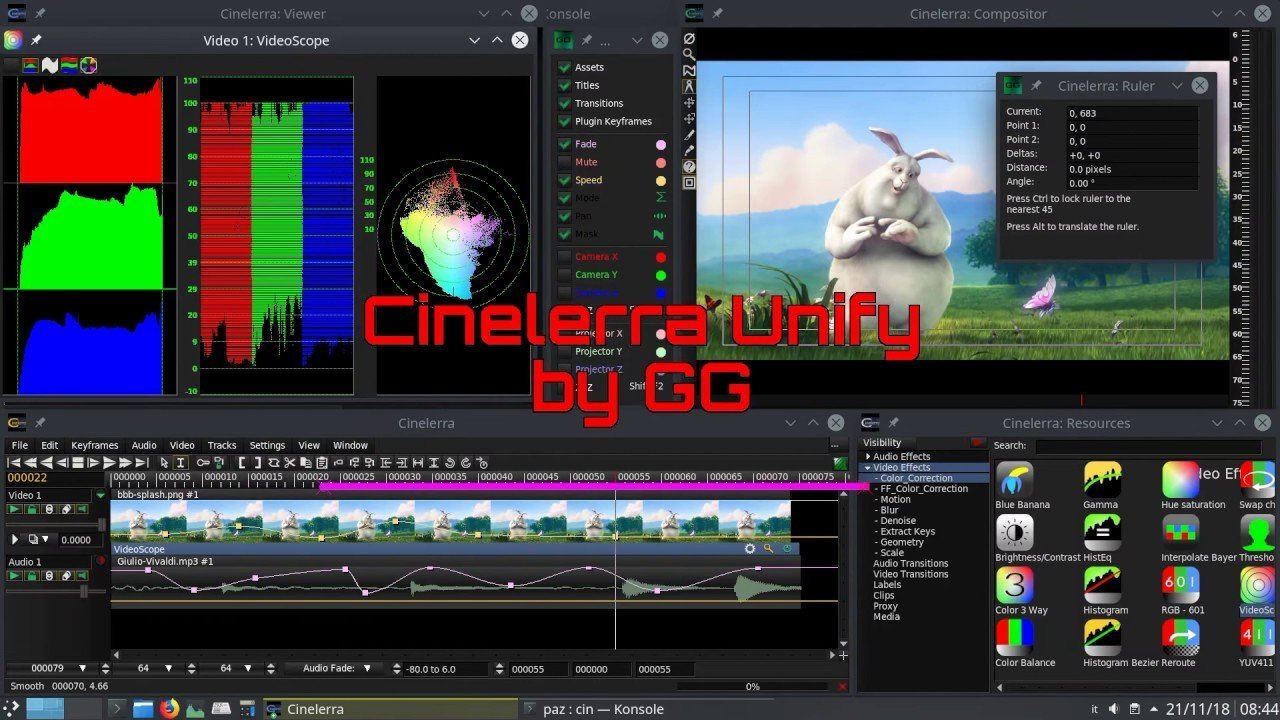Toggle the Plugin Keyframes checkbox
This screenshot has height=720, width=1280.
[565, 121]
